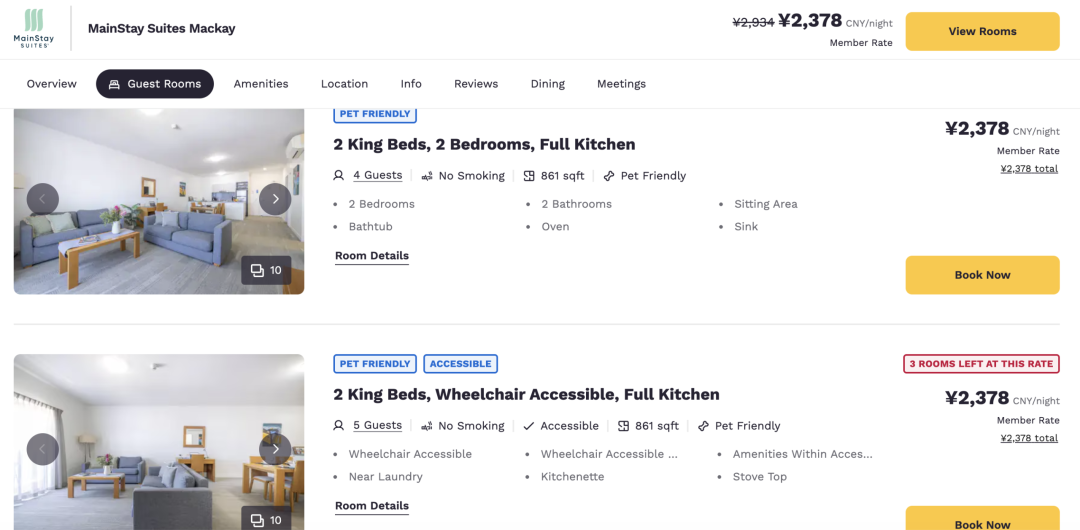Go to the Dining tab

click(x=548, y=84)
